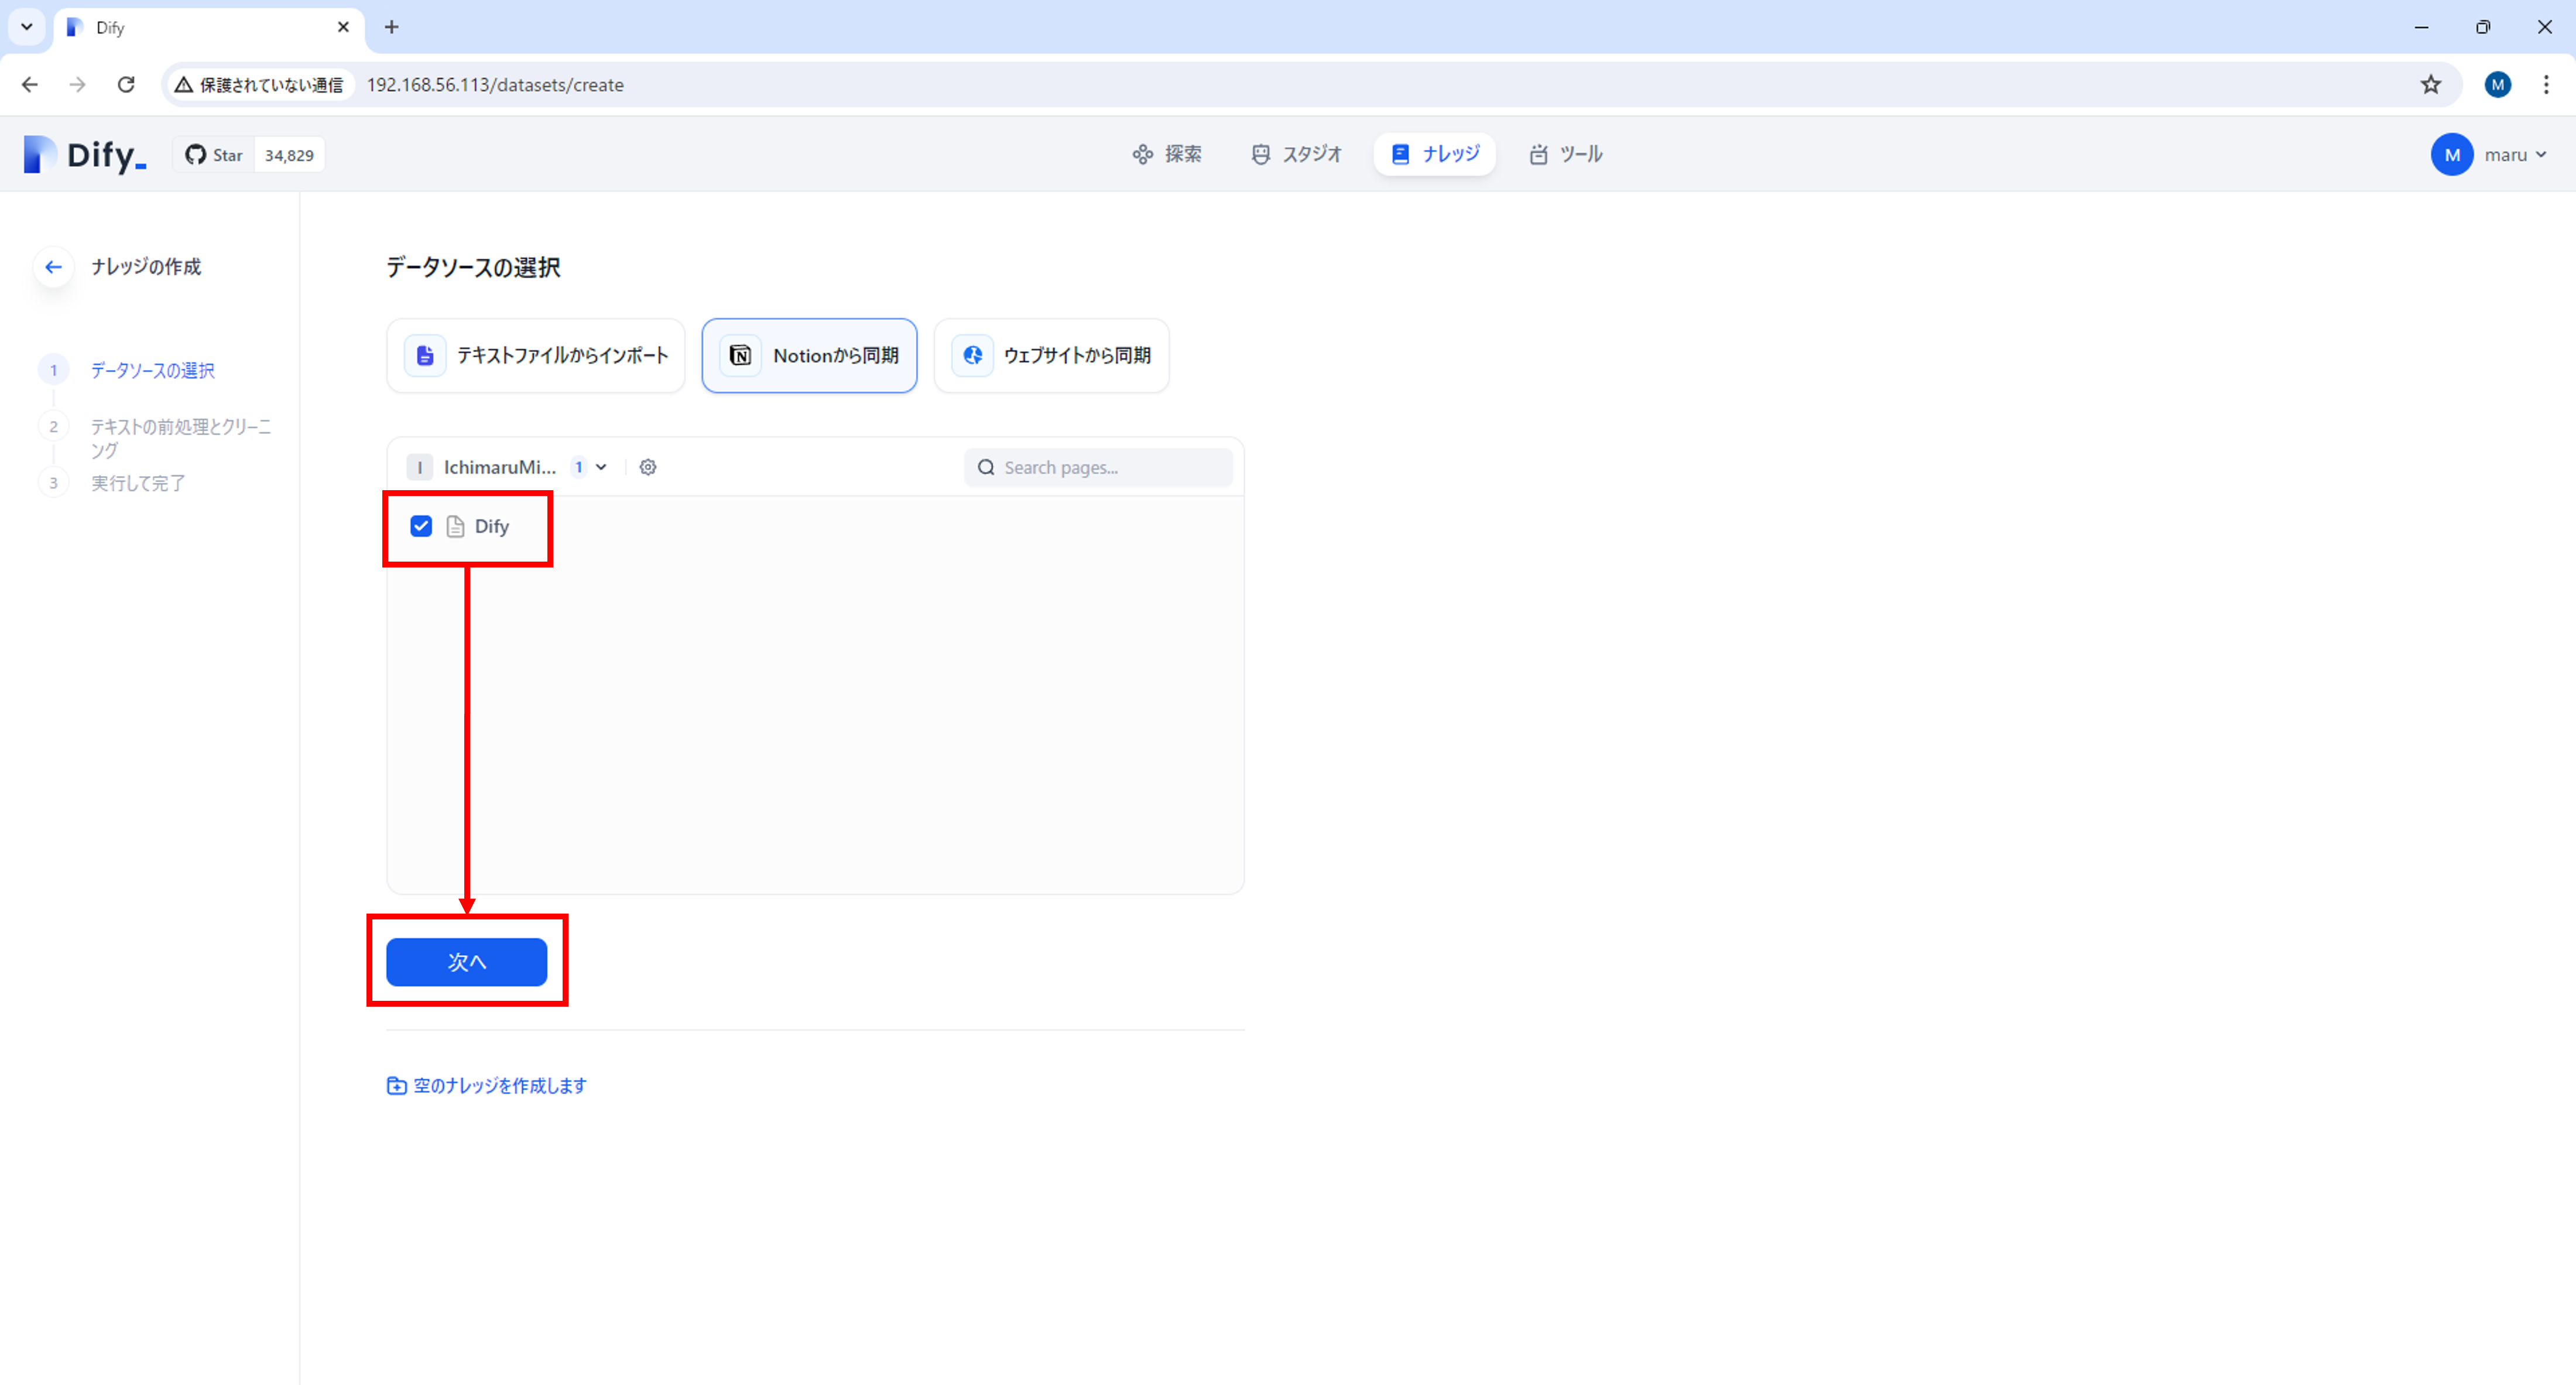Screen dimensions: 2576x1385
Task: Click the Dify page document icon
Action: 455,527
